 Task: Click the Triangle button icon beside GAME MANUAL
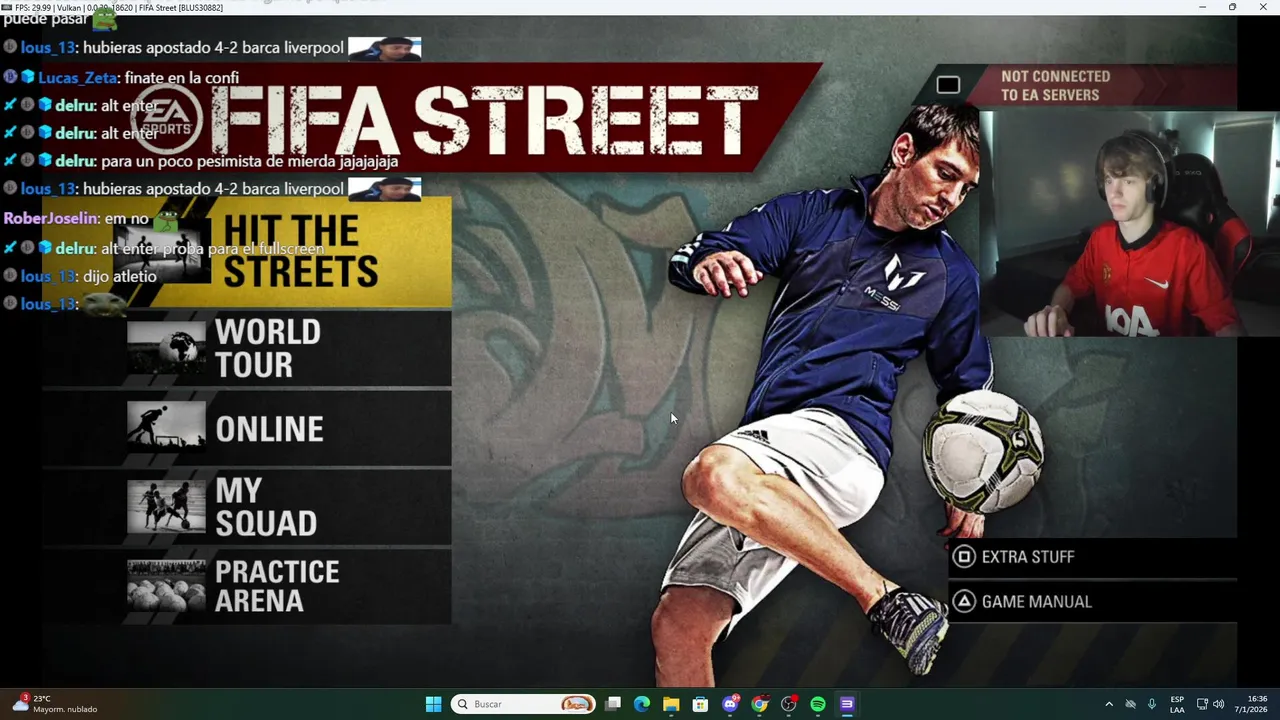tap(964, 602)
